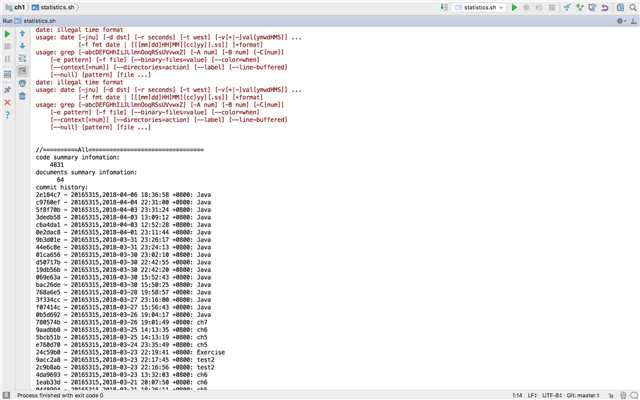This screenshot has width=640, height=400.
Task: Click commit line c9760ef
Action: (123, 202)
